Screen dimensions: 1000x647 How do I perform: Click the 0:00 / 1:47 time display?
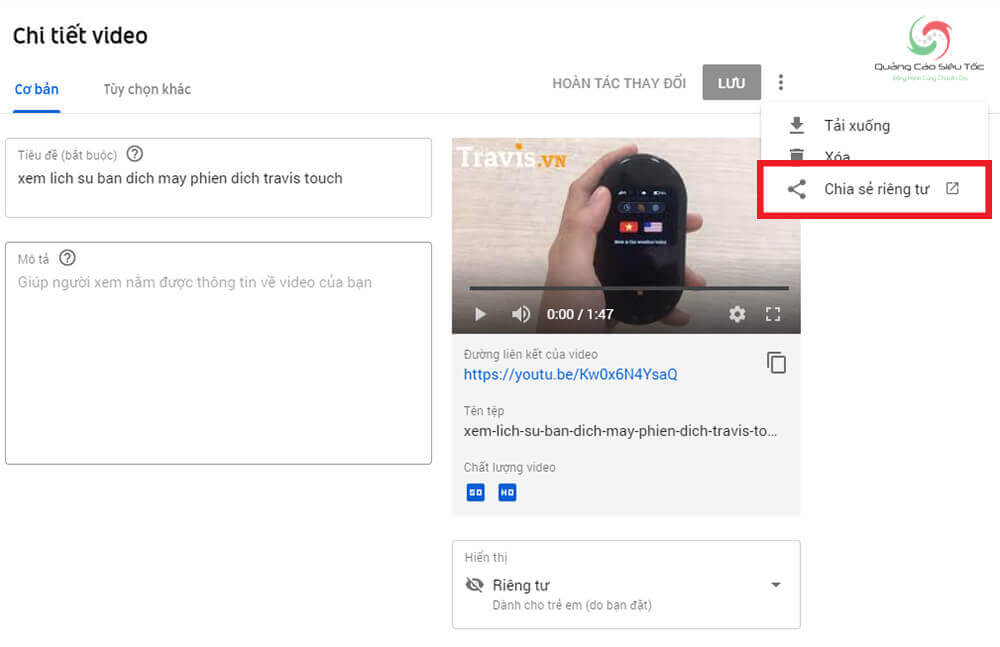click(x=580, y=314)
